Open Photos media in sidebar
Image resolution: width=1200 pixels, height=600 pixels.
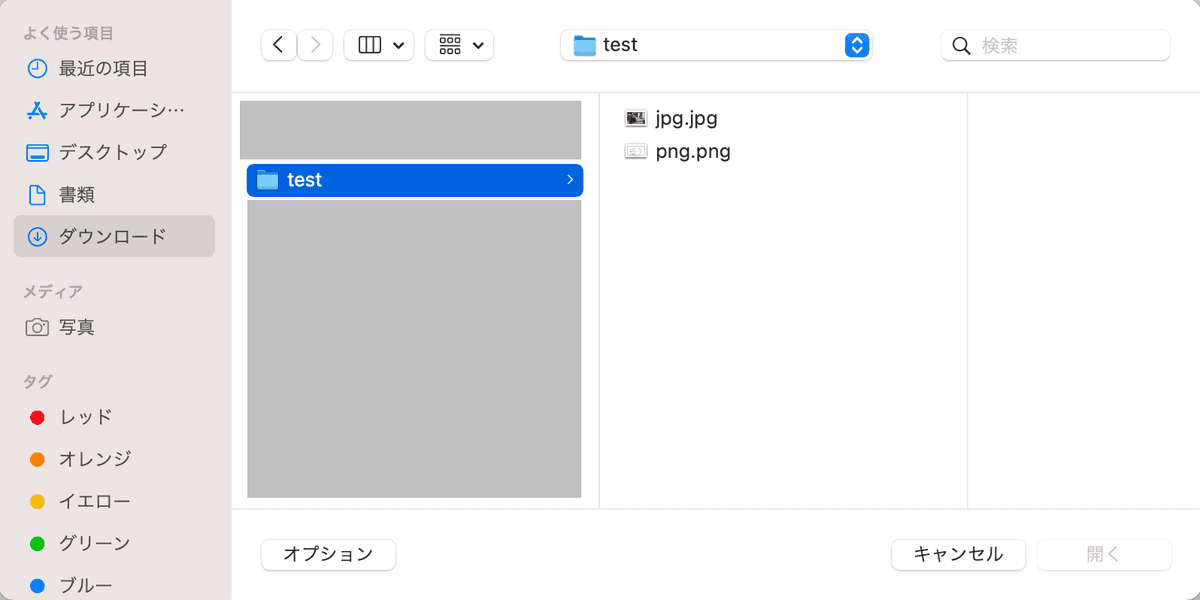pyautogui.click(x=77, y=327)
